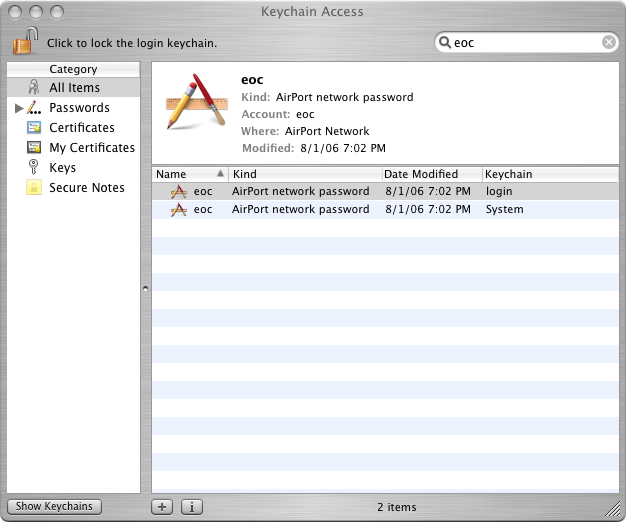
Task: Select the eoc row in login keychain
Action: [x=385, y=192]
